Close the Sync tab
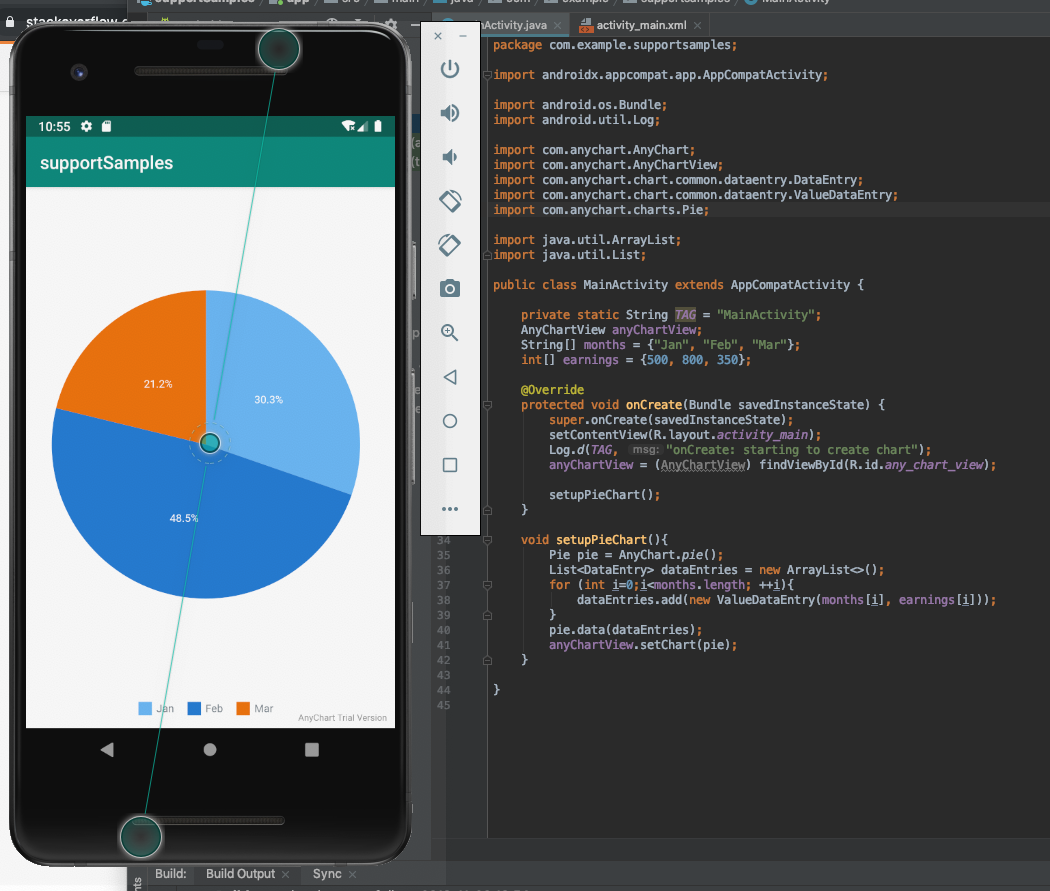Viewport: 1050px width, 891px height. click(352, 874)
